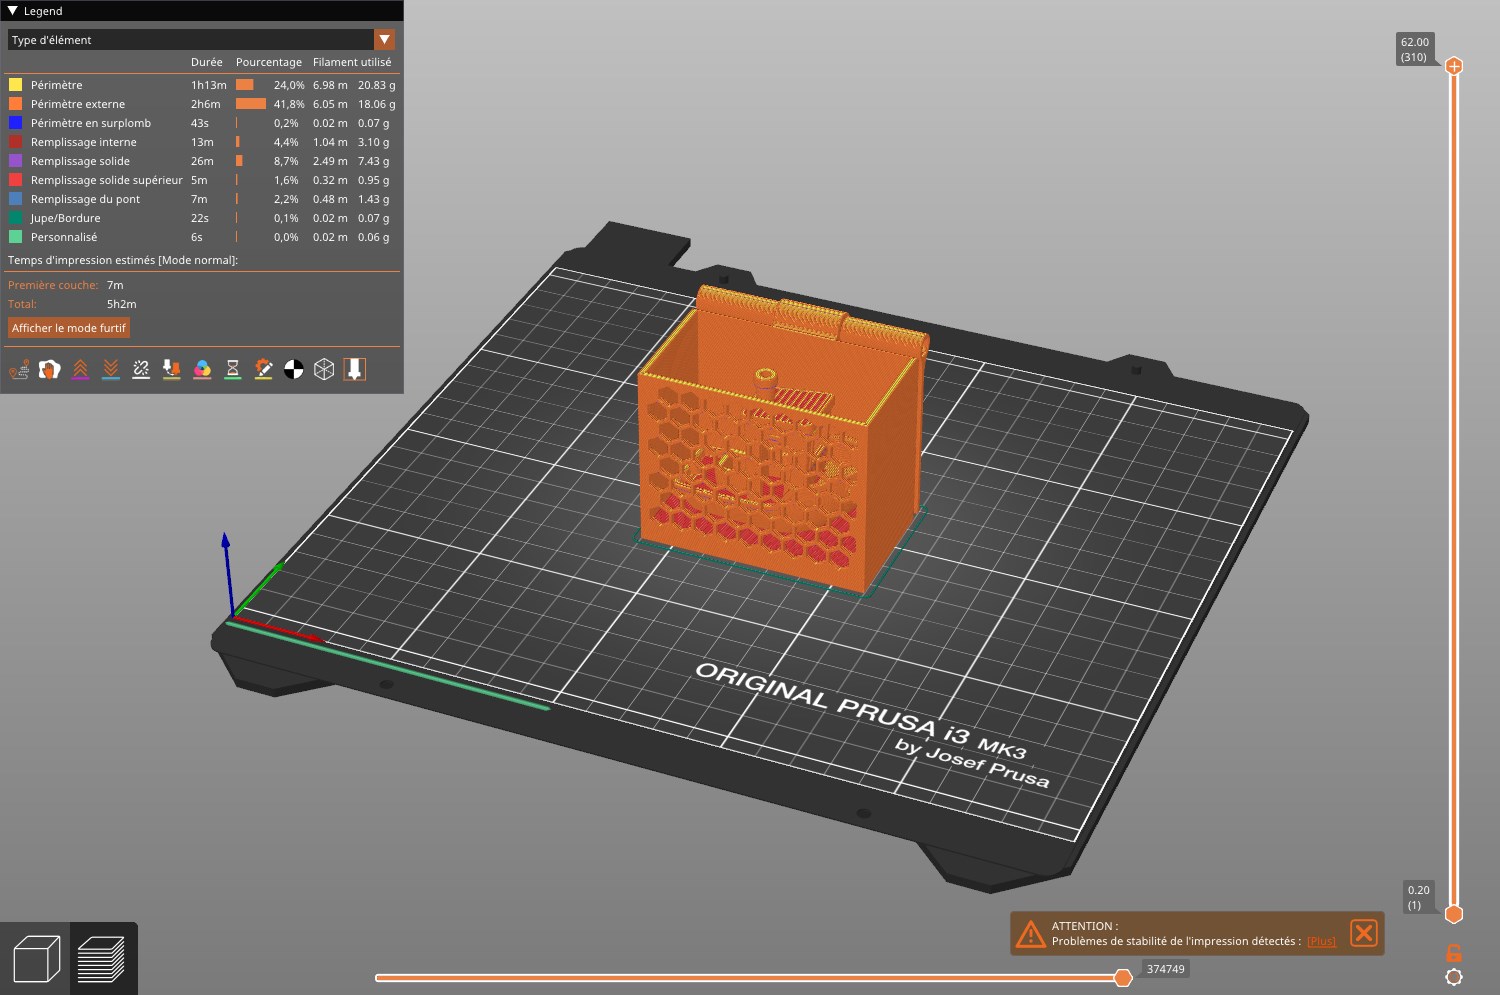Toggle shells wireframe cube icon
The image size is (1500, 995).
[x=324, y=370]
